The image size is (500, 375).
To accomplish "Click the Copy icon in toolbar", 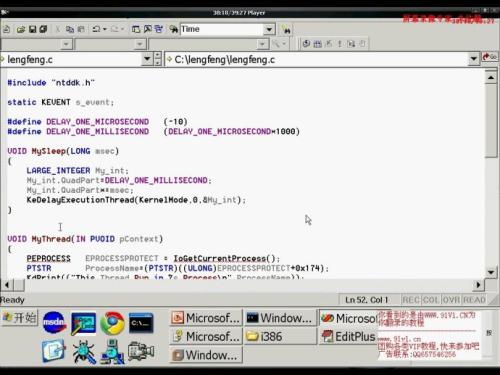I will click(x=70, y=29).
